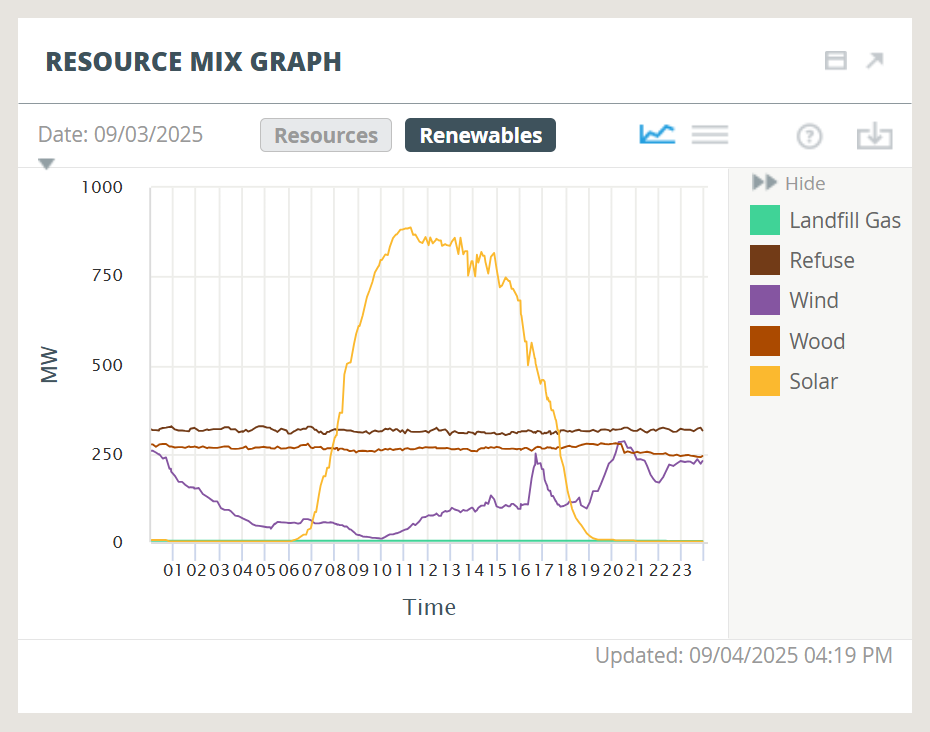Toggle Landfill Gas series in legend
Image resolution: width=930 pixels, height=732 pixels.
pos(844,220)
